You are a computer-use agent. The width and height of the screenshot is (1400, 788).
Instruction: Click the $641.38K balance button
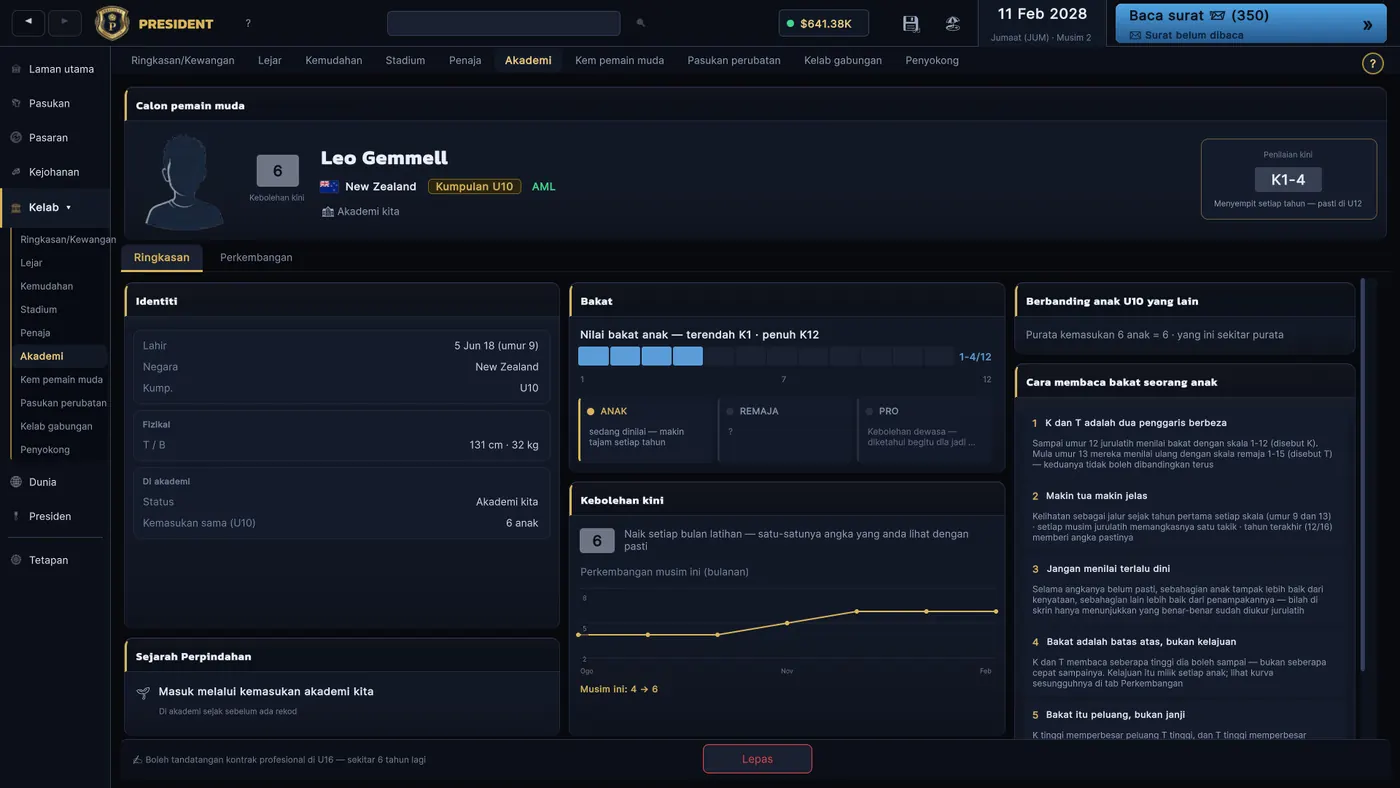pyautogui.click(x=823, y=23)
